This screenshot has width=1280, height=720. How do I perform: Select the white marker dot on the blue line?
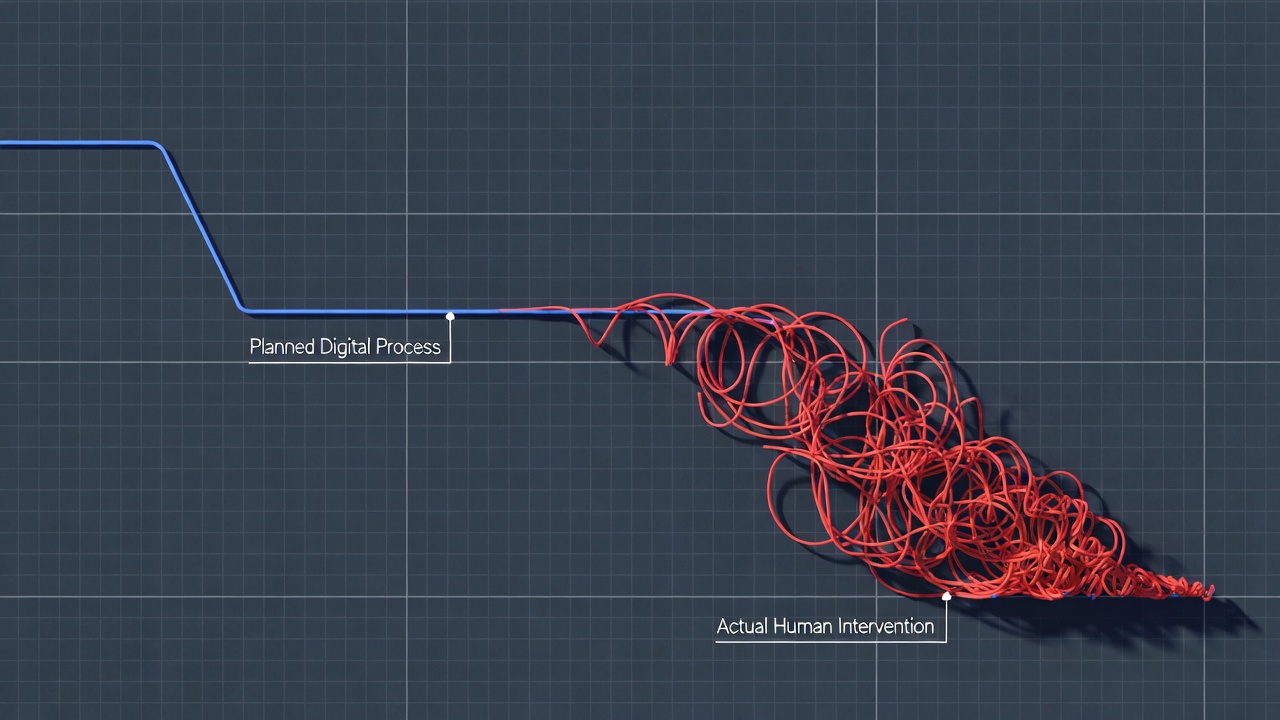(x=450, y=316)
